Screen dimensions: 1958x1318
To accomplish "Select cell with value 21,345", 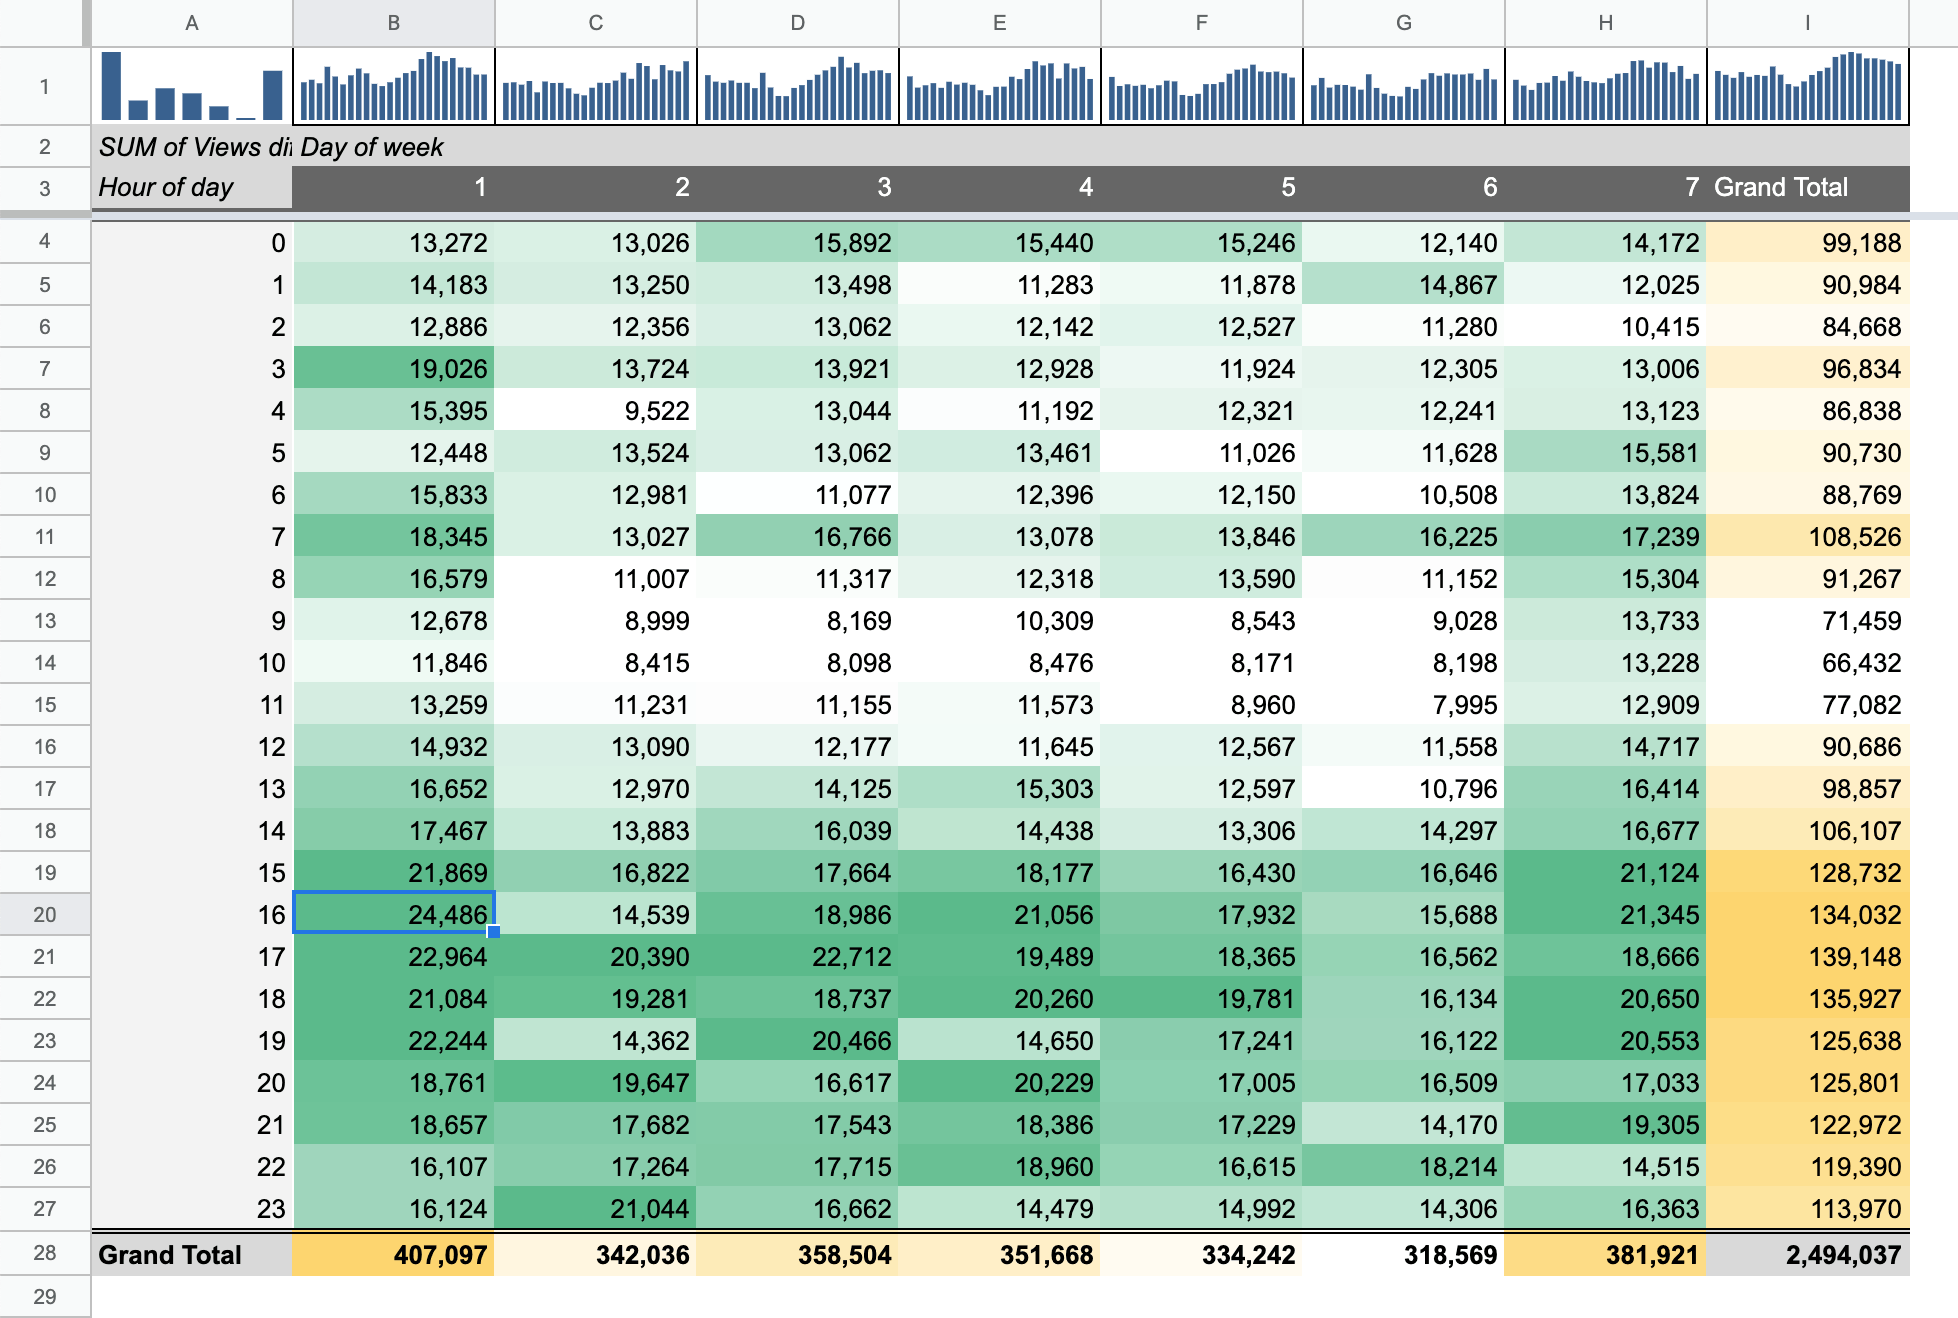I will click(1606, 914).
